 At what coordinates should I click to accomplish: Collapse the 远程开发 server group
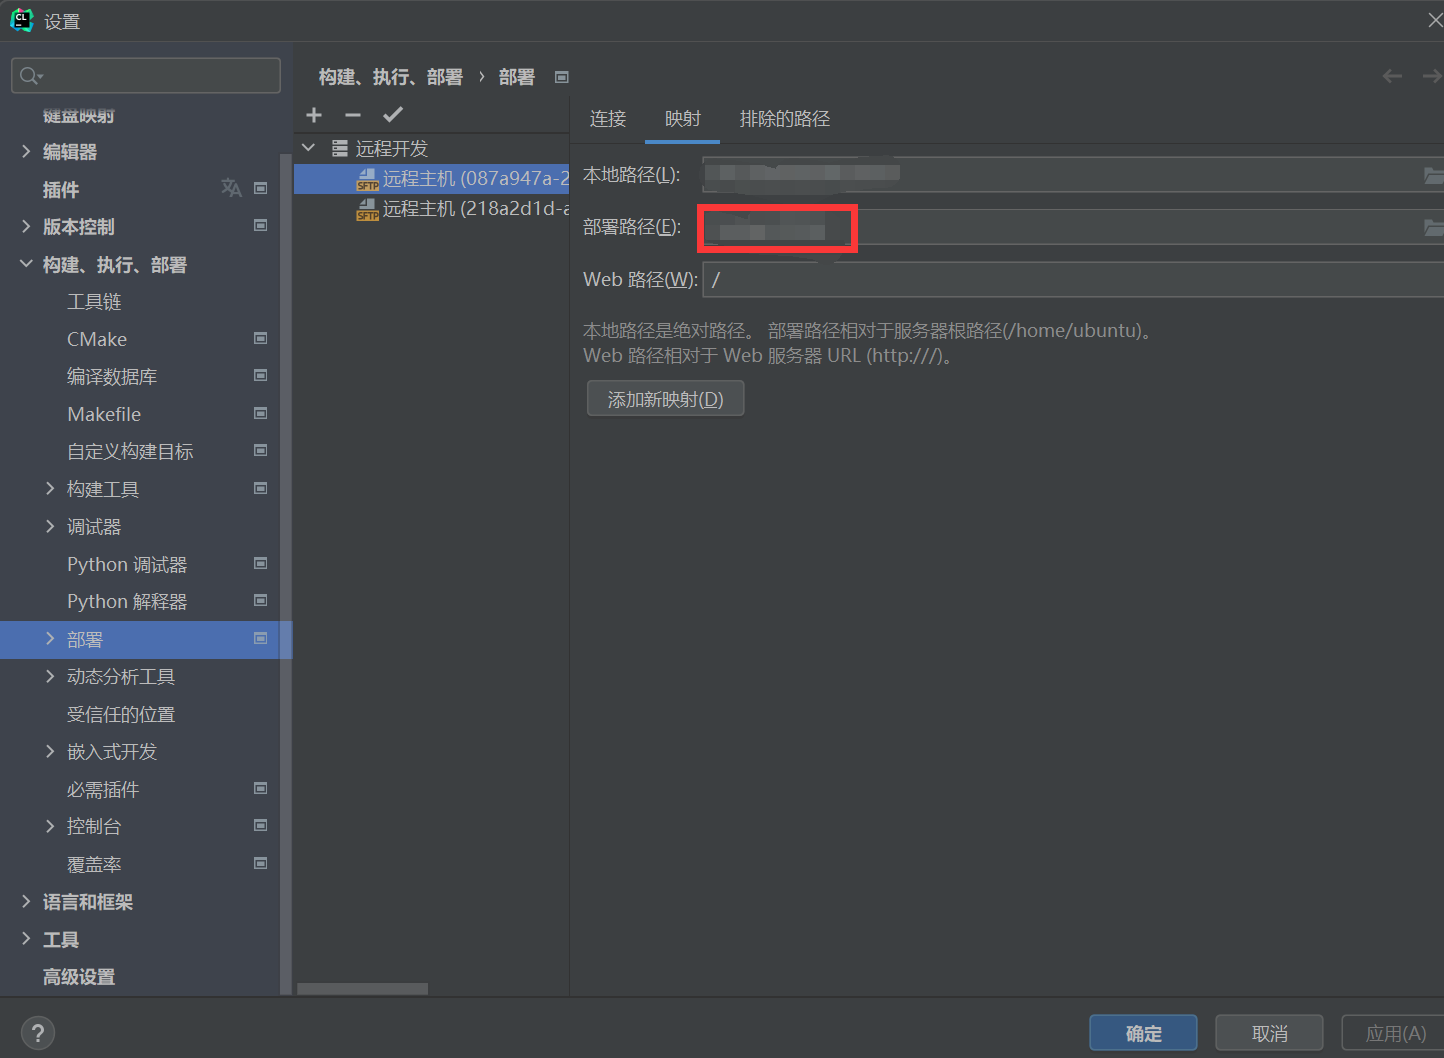tap(309, 148)
